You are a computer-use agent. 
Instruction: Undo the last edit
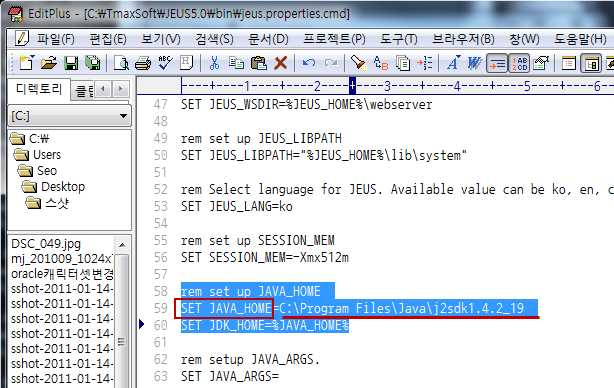[x=309, y=63]
